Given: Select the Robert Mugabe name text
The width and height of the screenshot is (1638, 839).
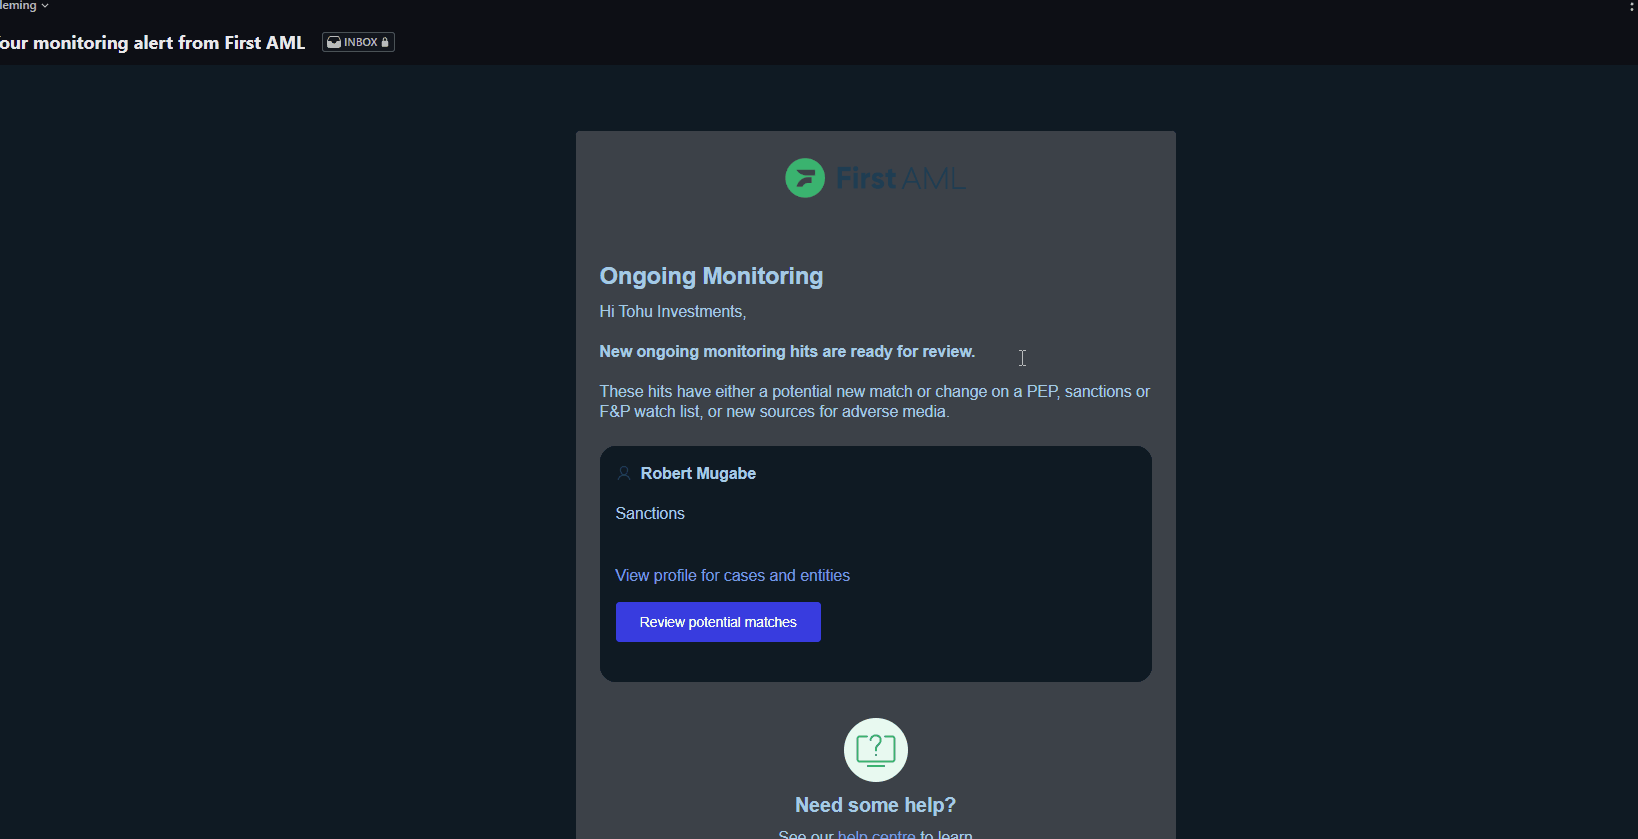Looking at the screenshot, I should coord(698,473).
